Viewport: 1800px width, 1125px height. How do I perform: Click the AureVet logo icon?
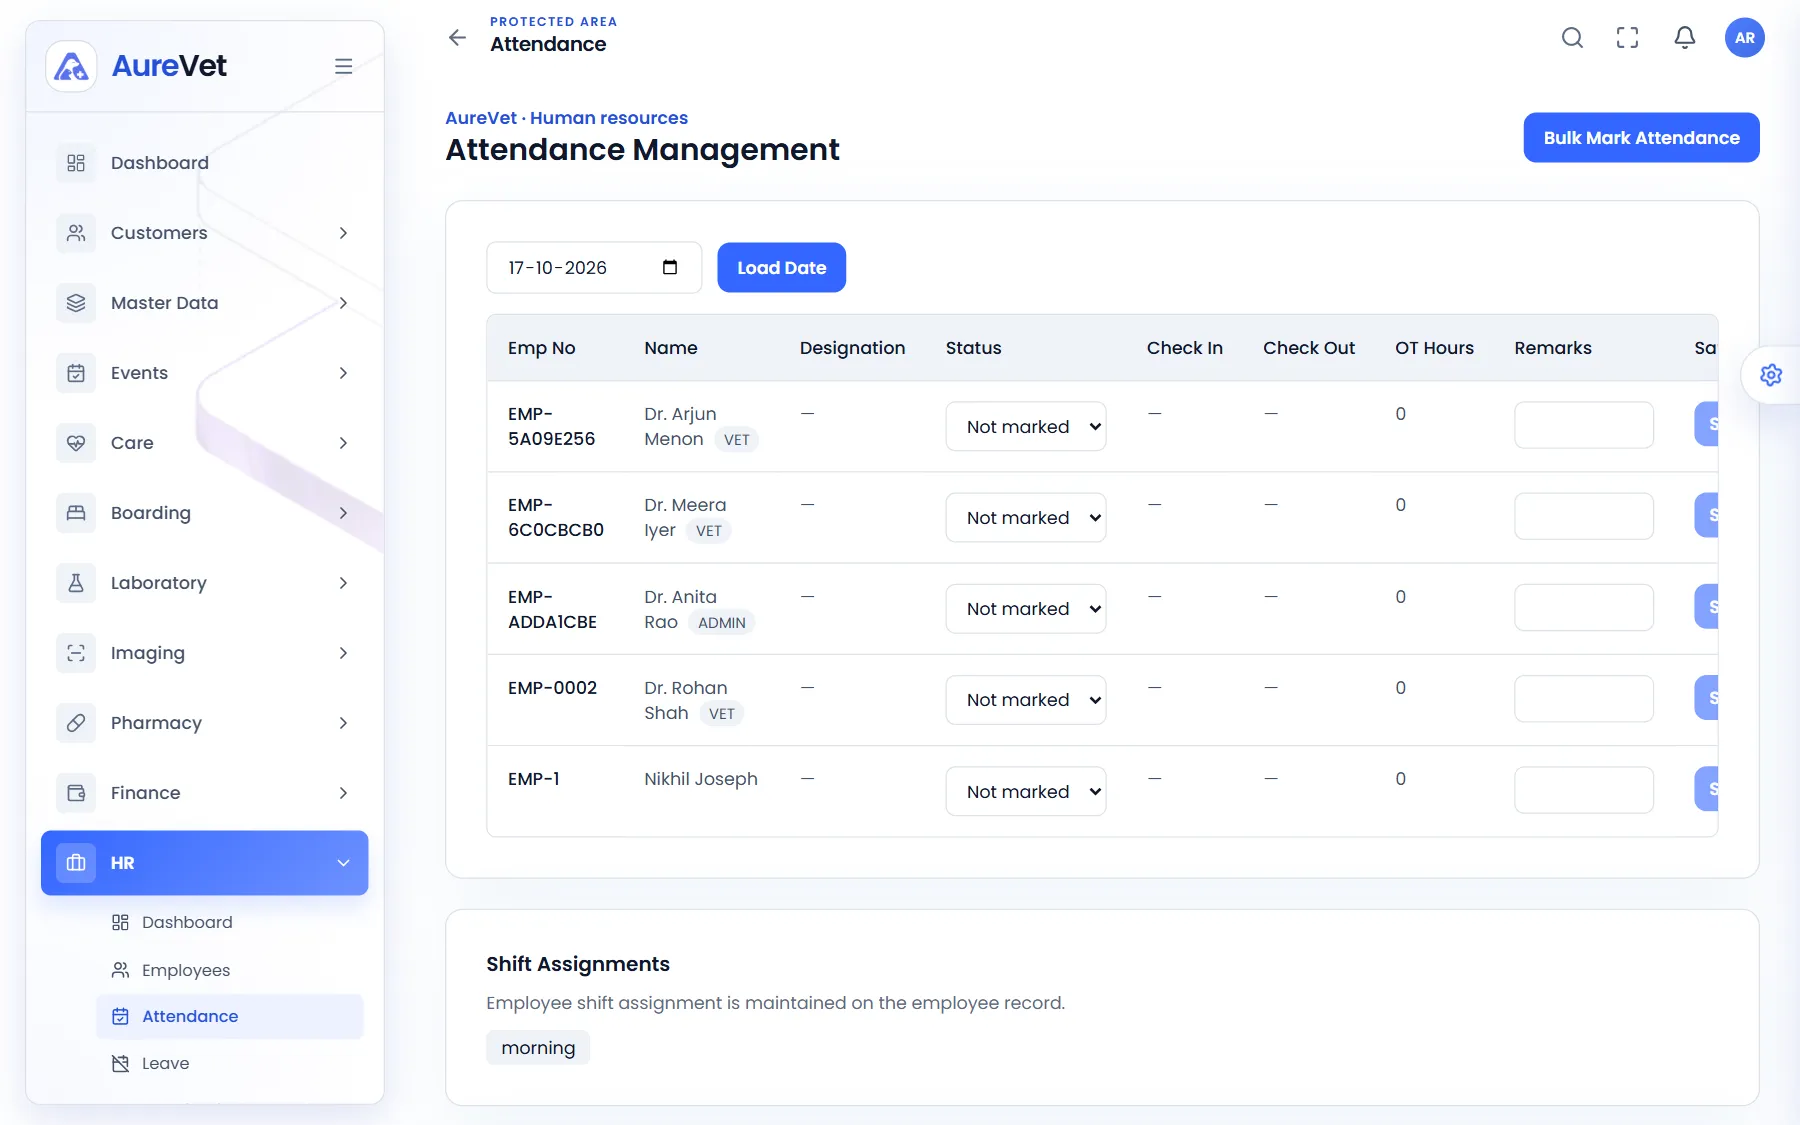click(x=71, y=66)
